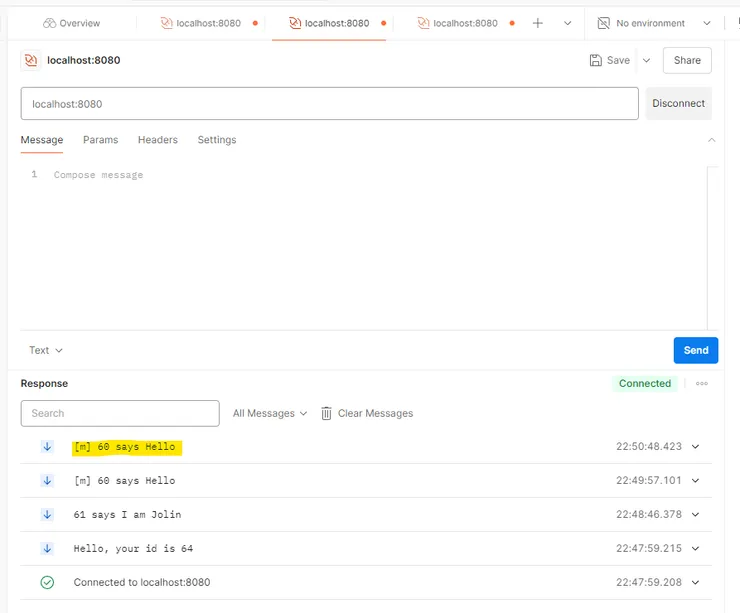The height and width of the screenshot is (613, 740).
Task: Click the message editor vertical scrollbar
Action: pyautogui.click(x=713, y=248)
